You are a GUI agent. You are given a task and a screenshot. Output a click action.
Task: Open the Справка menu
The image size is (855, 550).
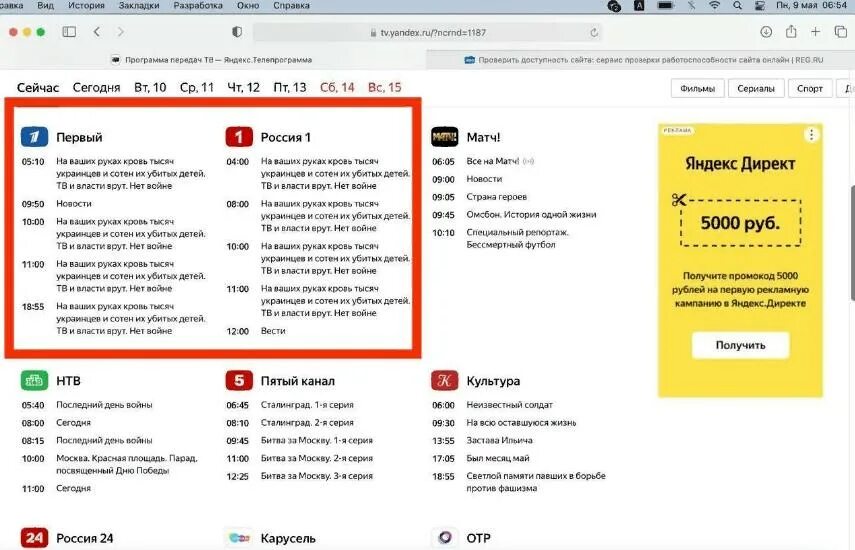pyautogui.click(x=291, y=5)
